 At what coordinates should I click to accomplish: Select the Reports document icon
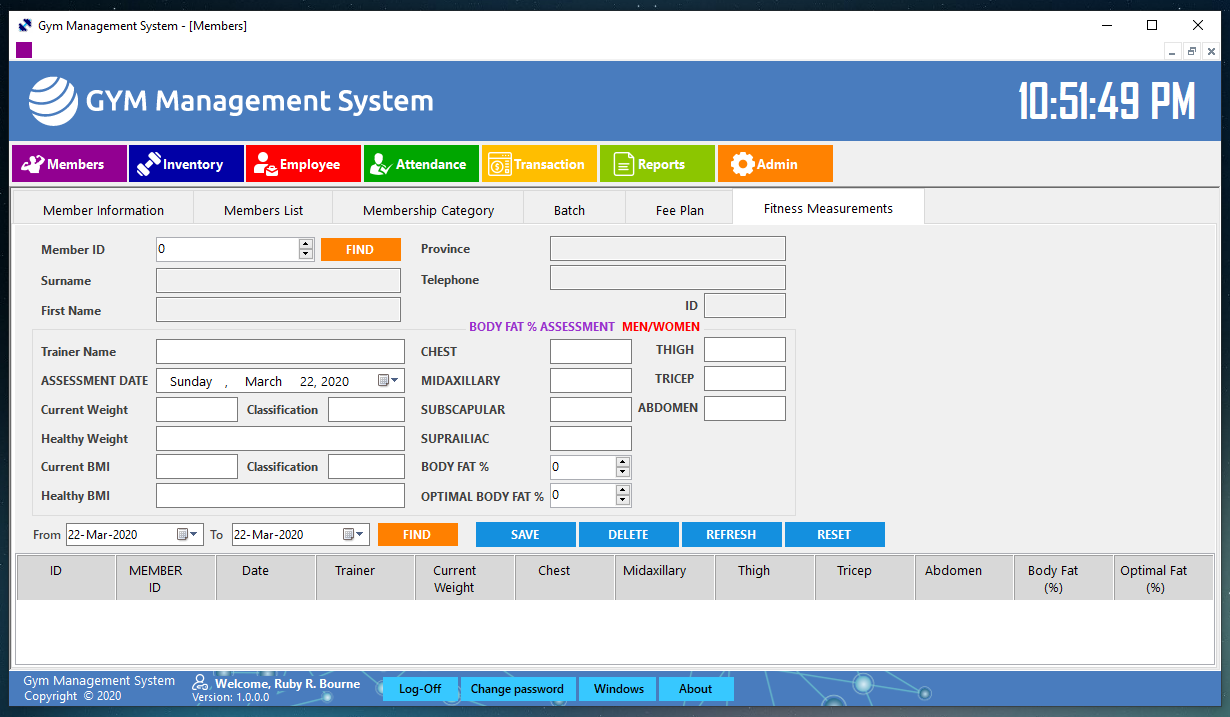click(x=624, y=163)
